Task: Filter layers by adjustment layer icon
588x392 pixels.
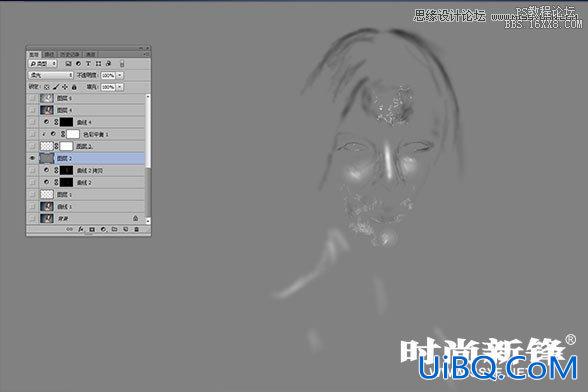Action: (78, 64)
